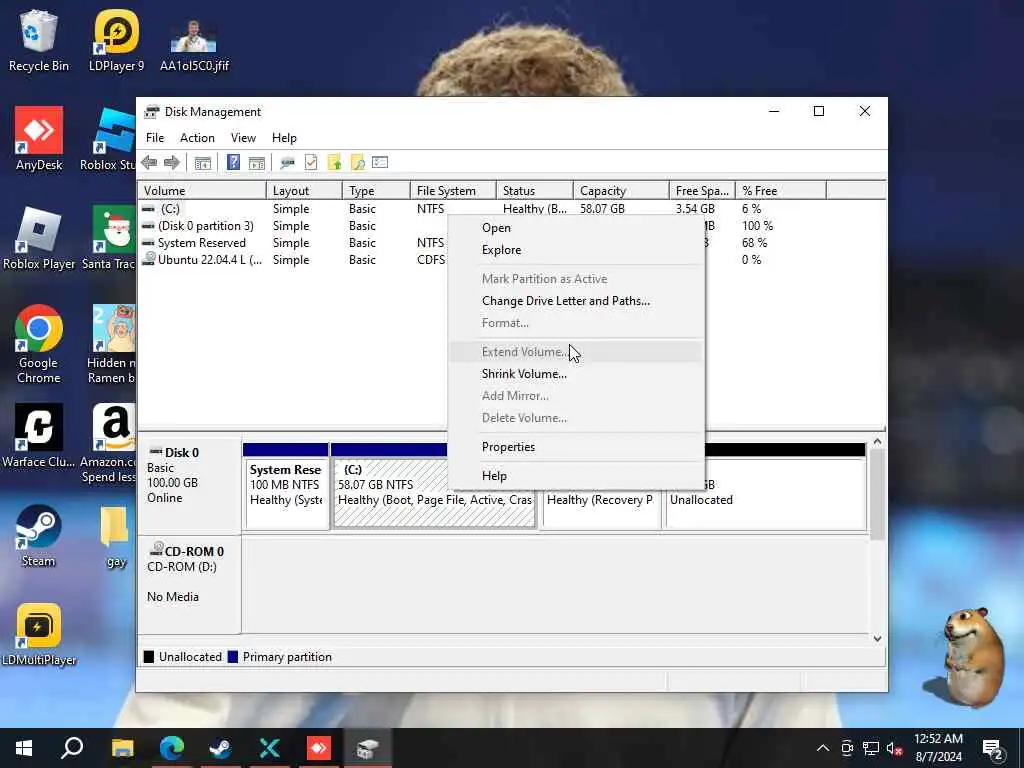Click the yellow folder with magnifier icon
This screenshot has height=768, width=1024.
tap(357, 163)
